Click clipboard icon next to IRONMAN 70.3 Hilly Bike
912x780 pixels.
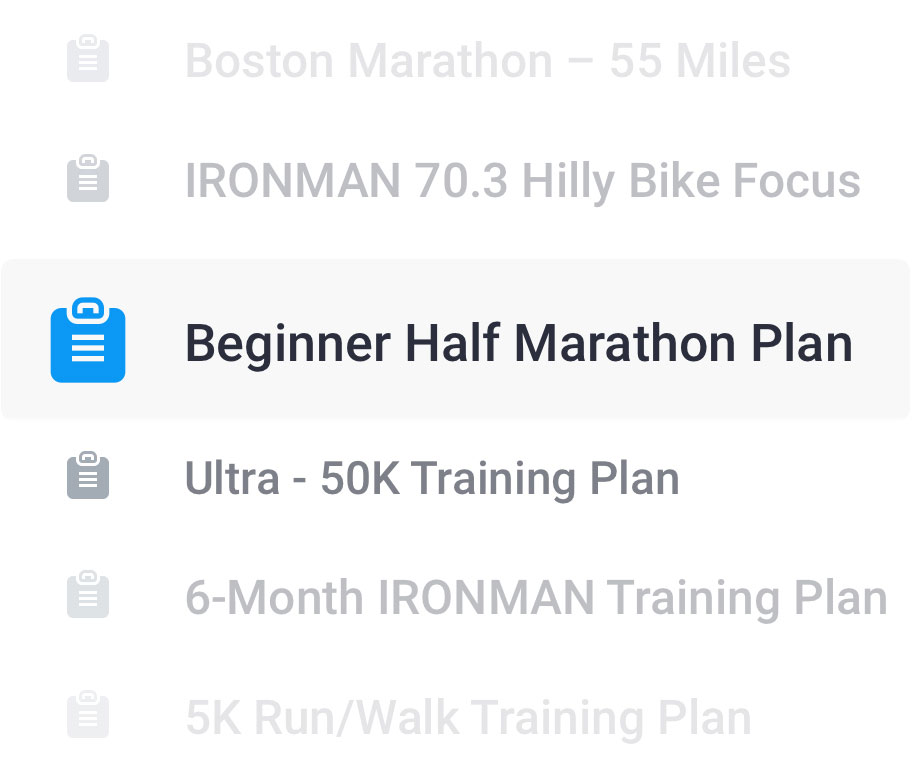point(88,180)
